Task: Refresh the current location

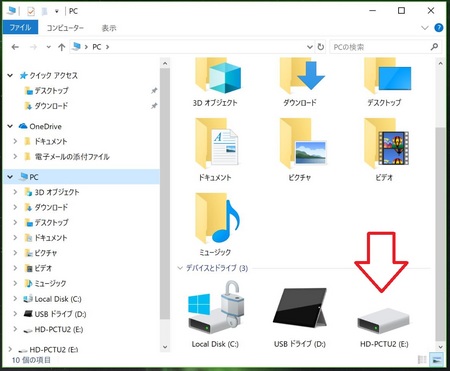Action: point(321,47)
